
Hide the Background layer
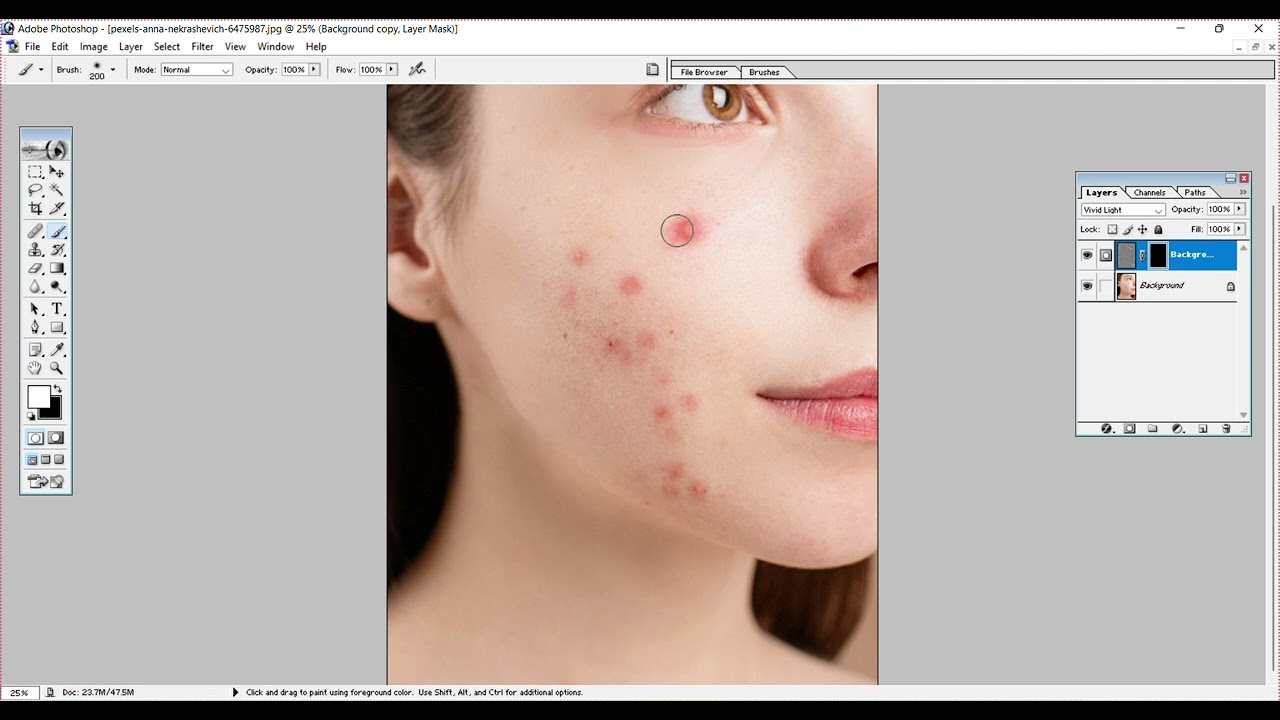pyautogui.click(x=1087, y=286)
